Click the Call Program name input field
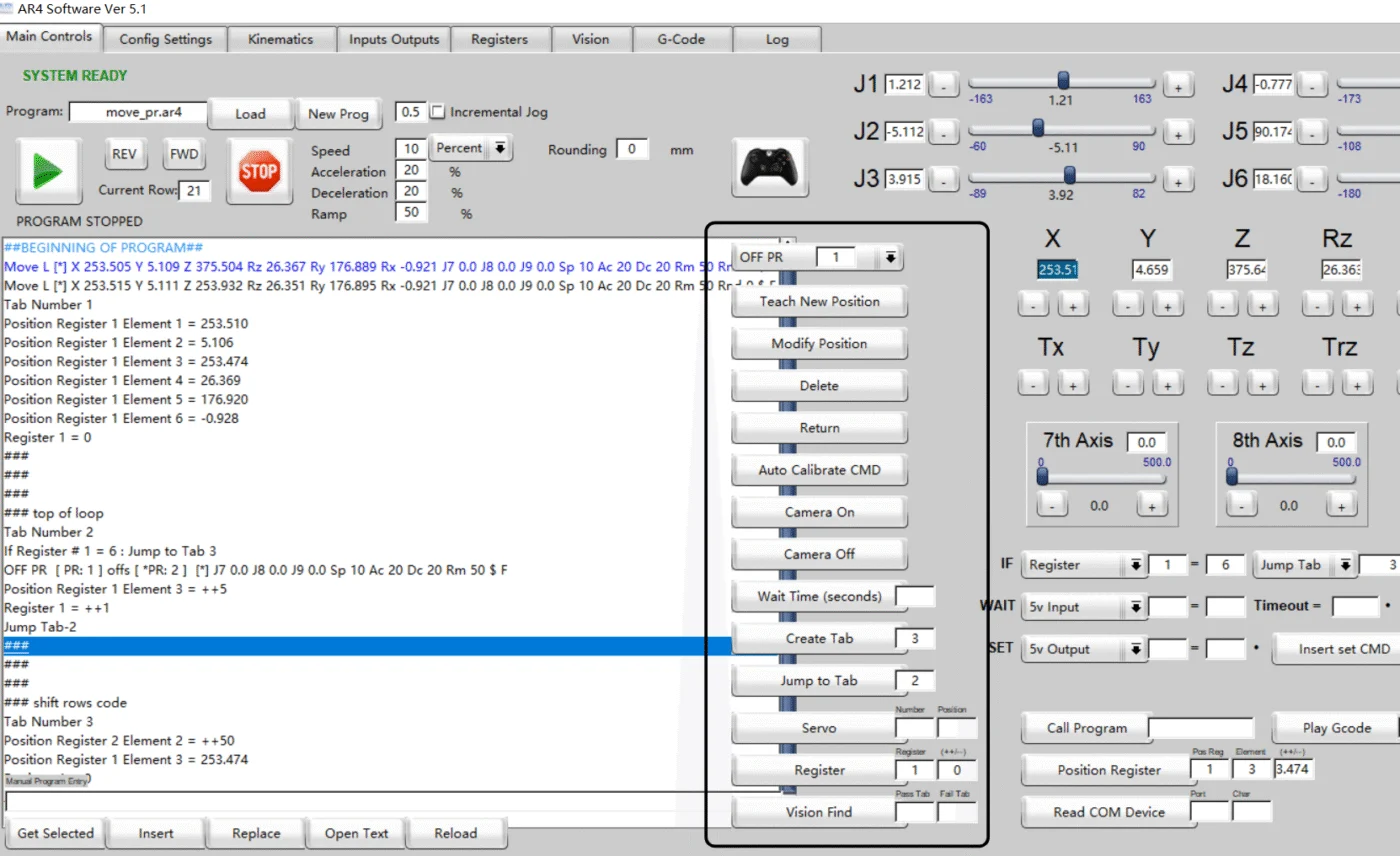This screenshot has width=1400, height=856. pyautogui.click(x=1200, y=728)
